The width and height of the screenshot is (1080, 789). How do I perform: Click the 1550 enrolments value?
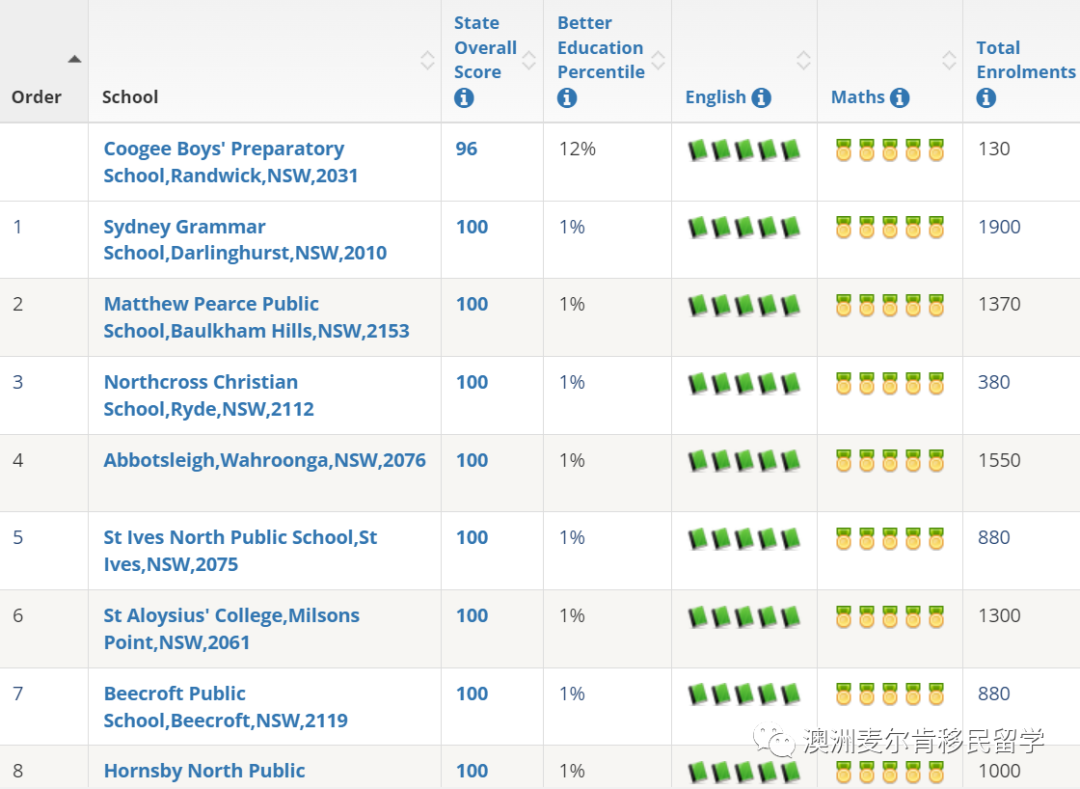[999, 461]
